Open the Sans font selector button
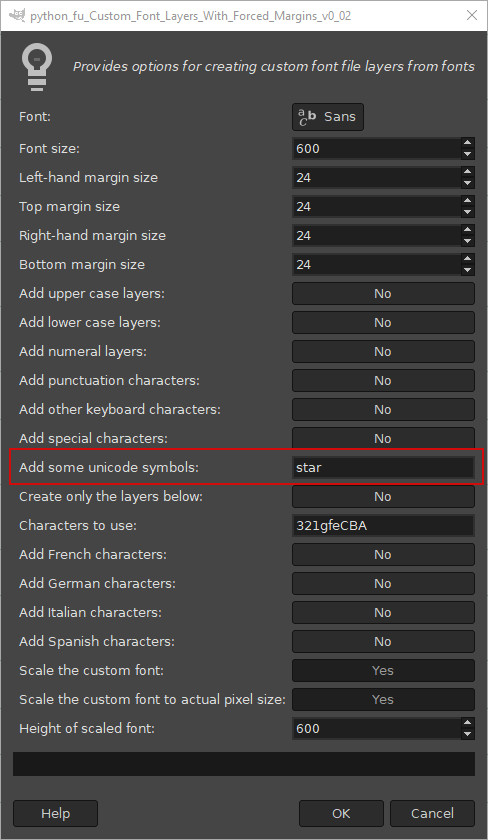This screenshot has width=488, height=840. coord(328,117)
